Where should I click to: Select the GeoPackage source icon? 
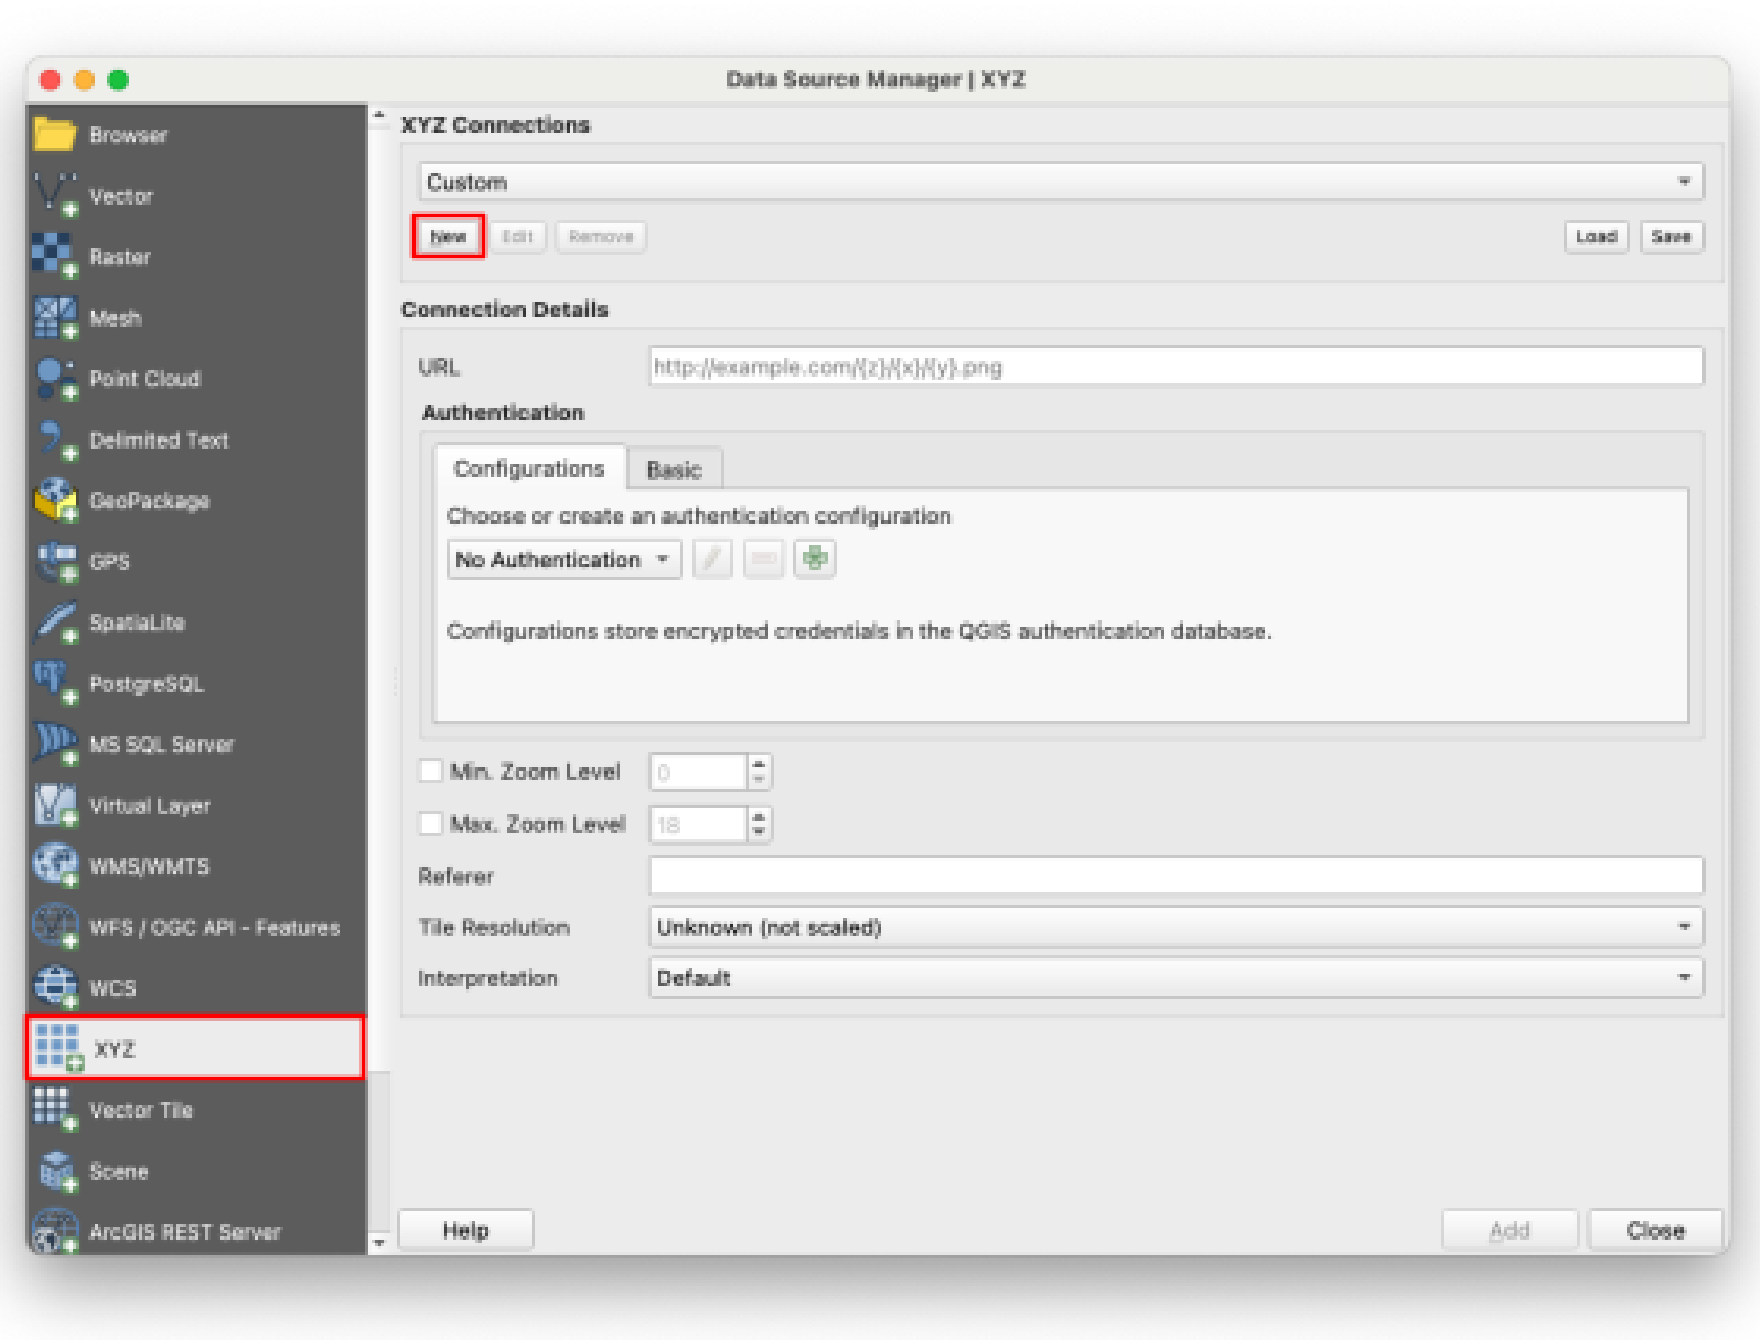click(x=55, y=500)
